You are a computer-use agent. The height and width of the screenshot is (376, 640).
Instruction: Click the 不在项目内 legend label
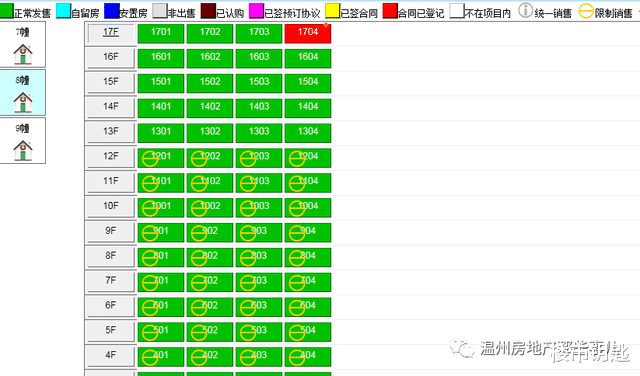488,13
